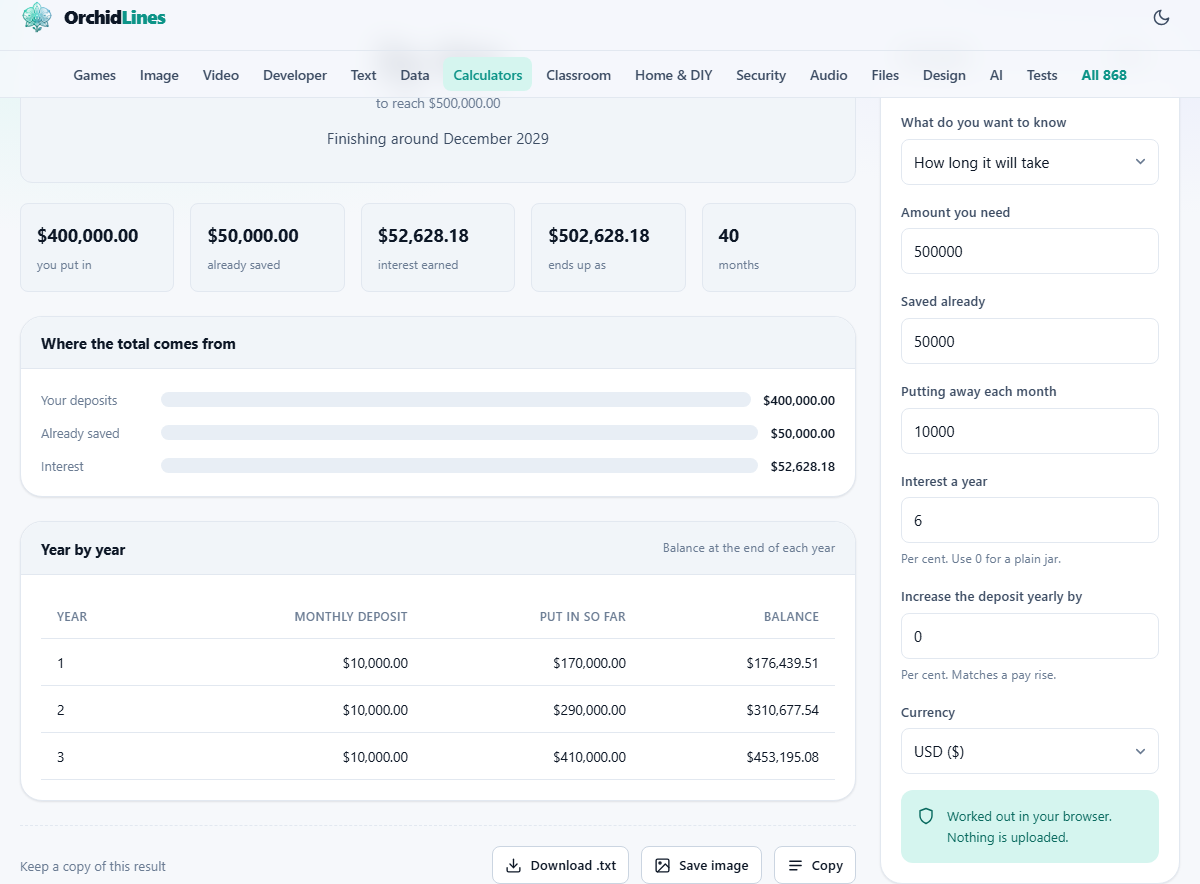
Task: Click the 'Where the total comes from' heading
Action: (x=138, y=343)
